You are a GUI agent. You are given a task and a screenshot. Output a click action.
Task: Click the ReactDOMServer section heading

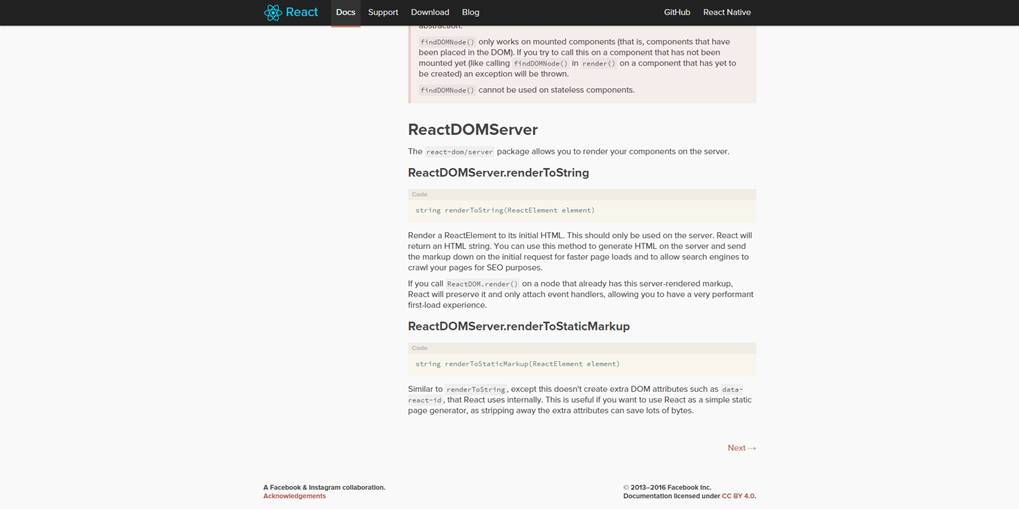tap(473, 130)
